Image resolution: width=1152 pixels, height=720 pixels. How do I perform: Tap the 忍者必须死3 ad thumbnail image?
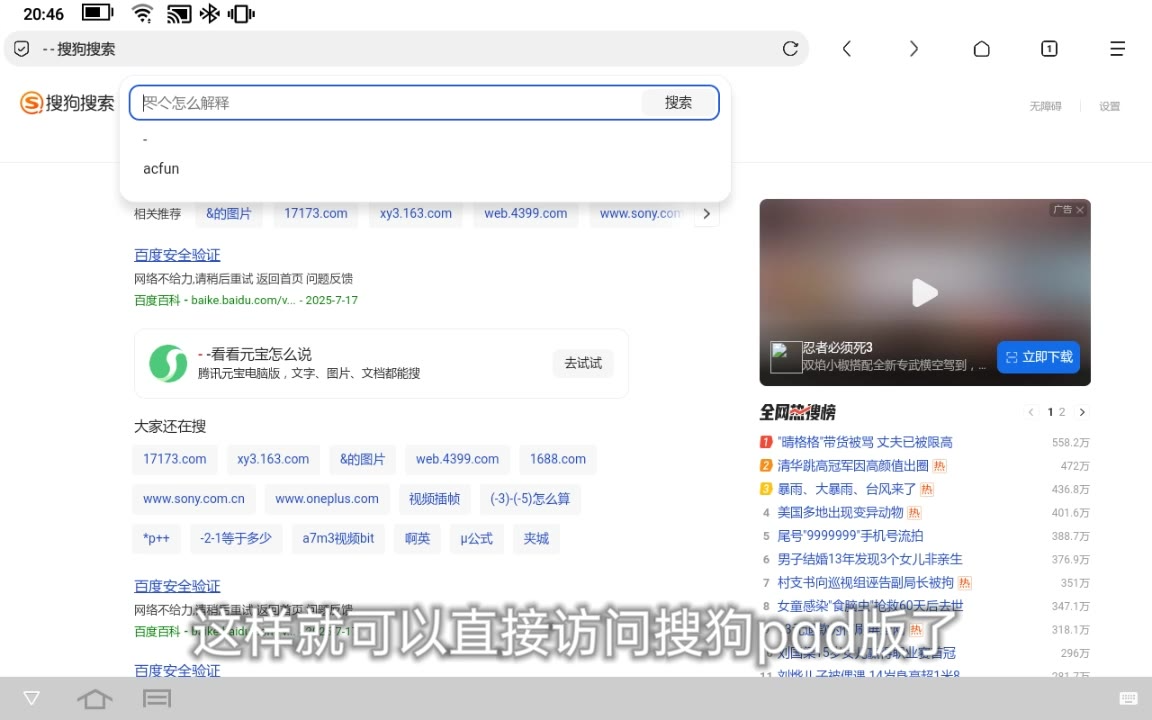(x=785, y=358)
